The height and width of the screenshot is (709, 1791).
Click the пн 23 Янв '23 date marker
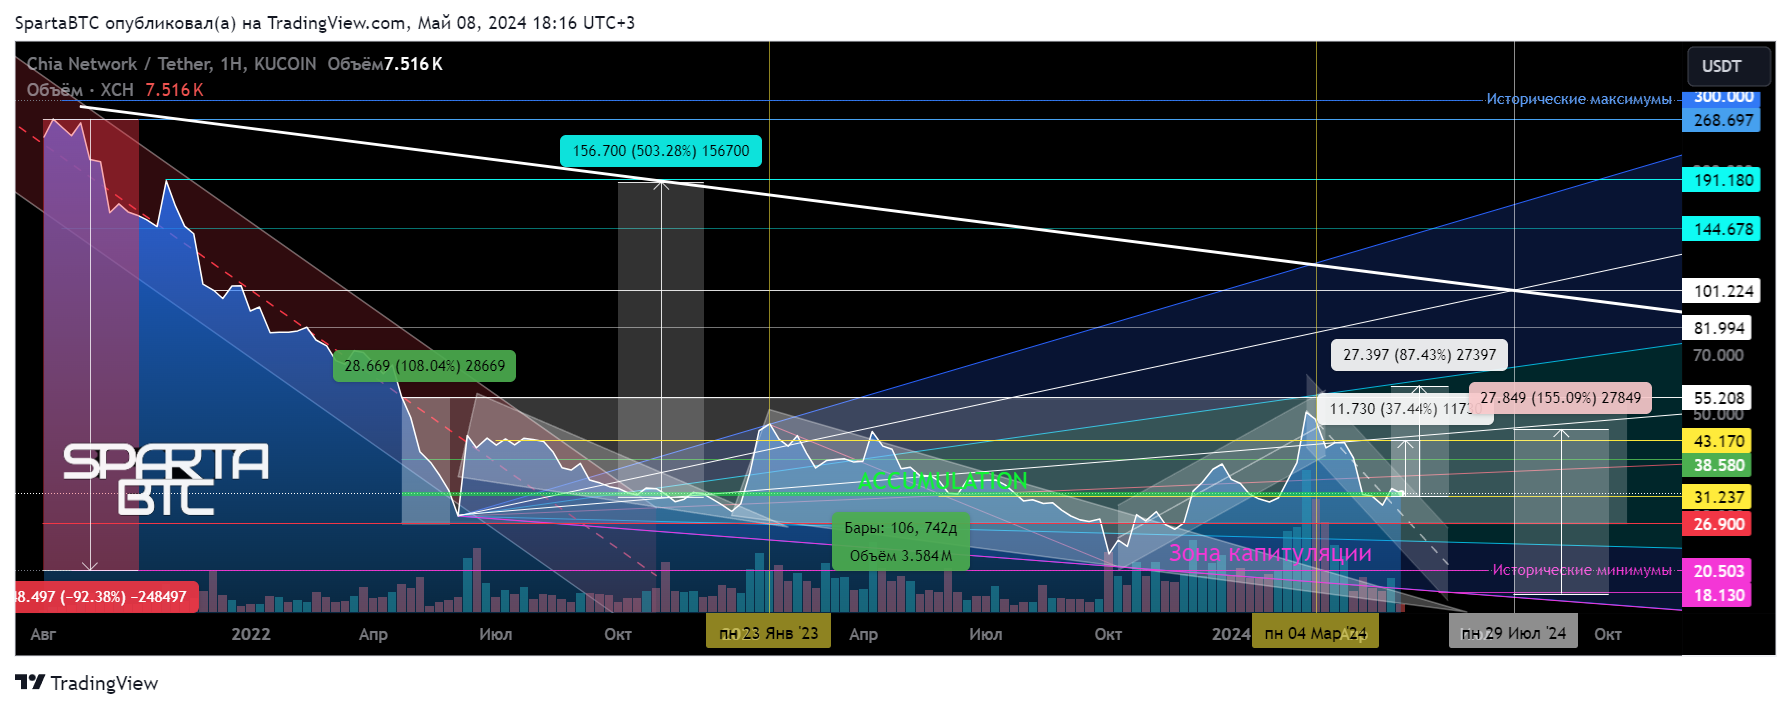pyautogui.click(x=768, y=633)
